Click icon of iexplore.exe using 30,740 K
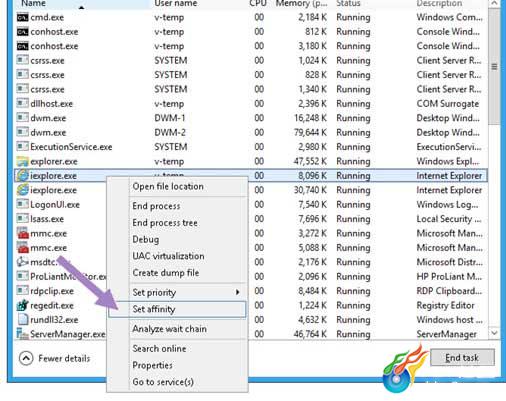Viewport: 506px width, 401px height. pos(22,190)
